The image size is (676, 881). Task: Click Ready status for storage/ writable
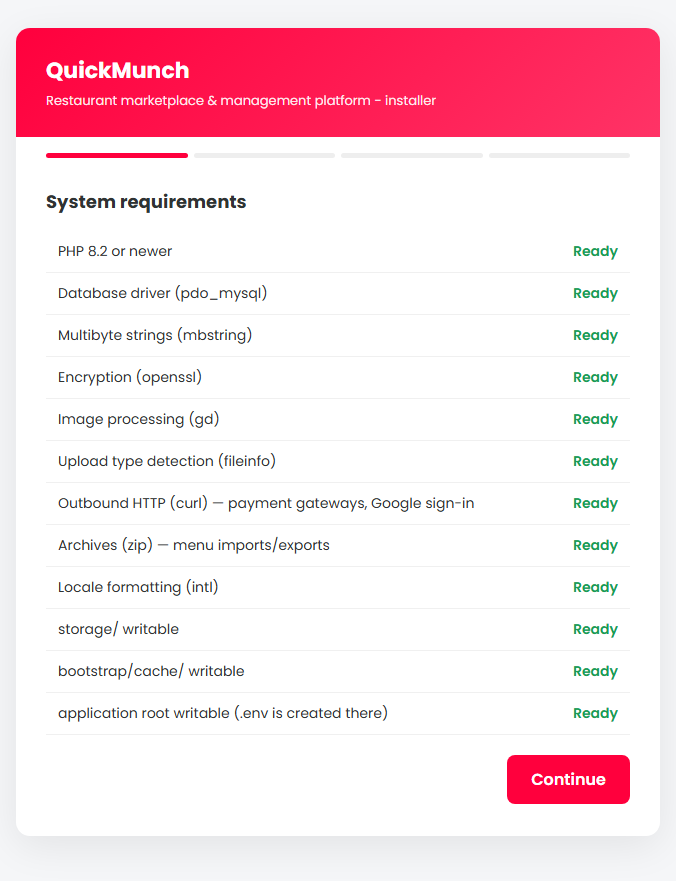pos(595,629)
